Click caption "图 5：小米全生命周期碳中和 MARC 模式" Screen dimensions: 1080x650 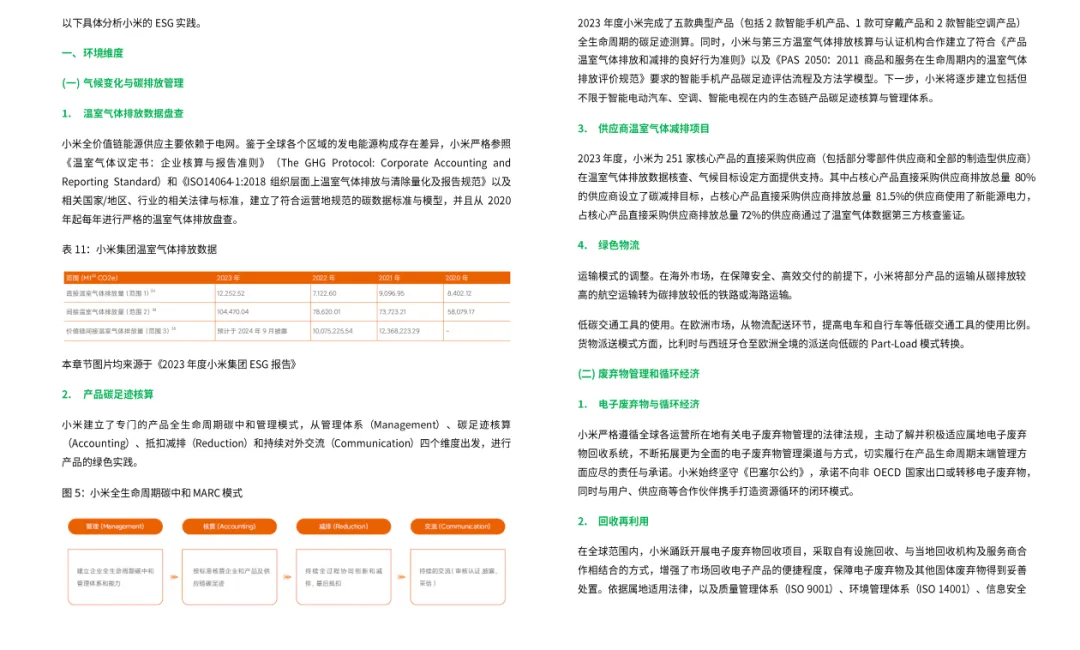[152, 493]
